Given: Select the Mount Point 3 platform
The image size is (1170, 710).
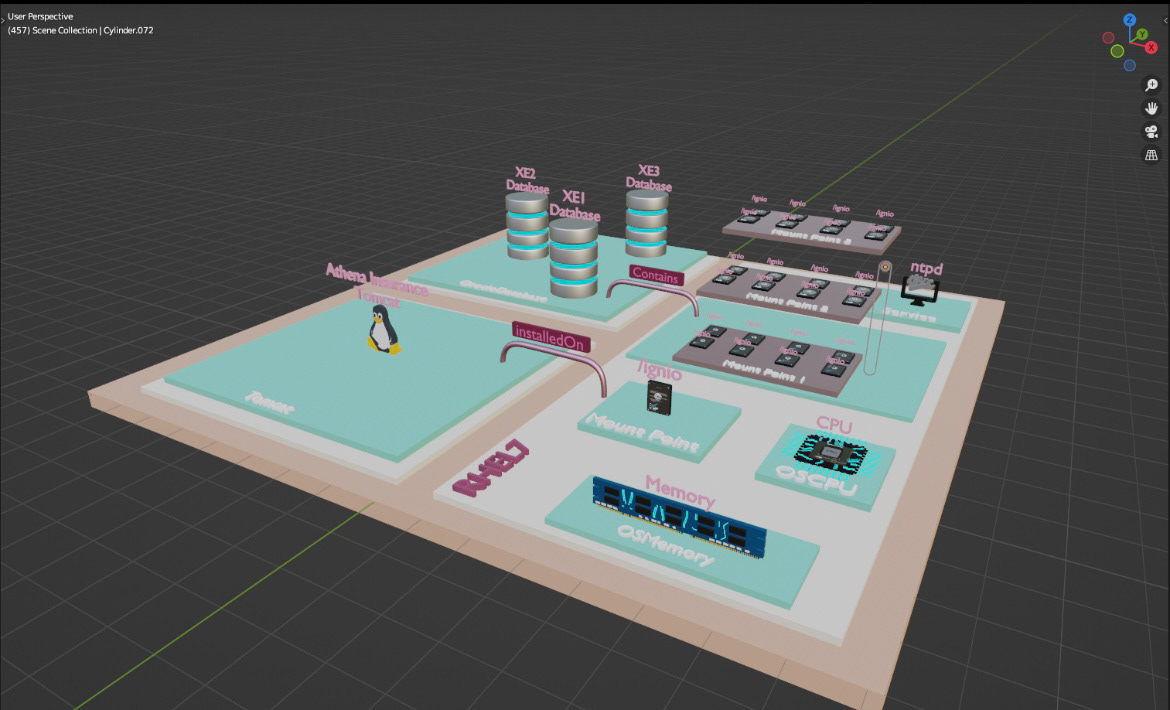Looking at the screenshot, I should click(x=812, y=232).
